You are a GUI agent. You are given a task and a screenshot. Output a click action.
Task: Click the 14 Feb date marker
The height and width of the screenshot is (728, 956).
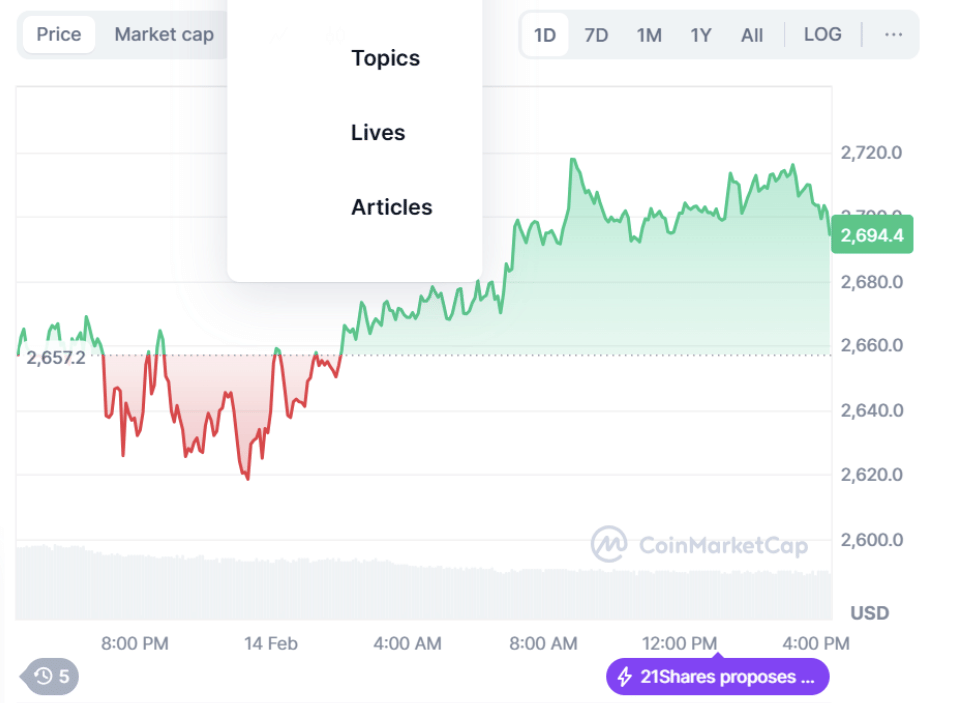click(271, 643)
